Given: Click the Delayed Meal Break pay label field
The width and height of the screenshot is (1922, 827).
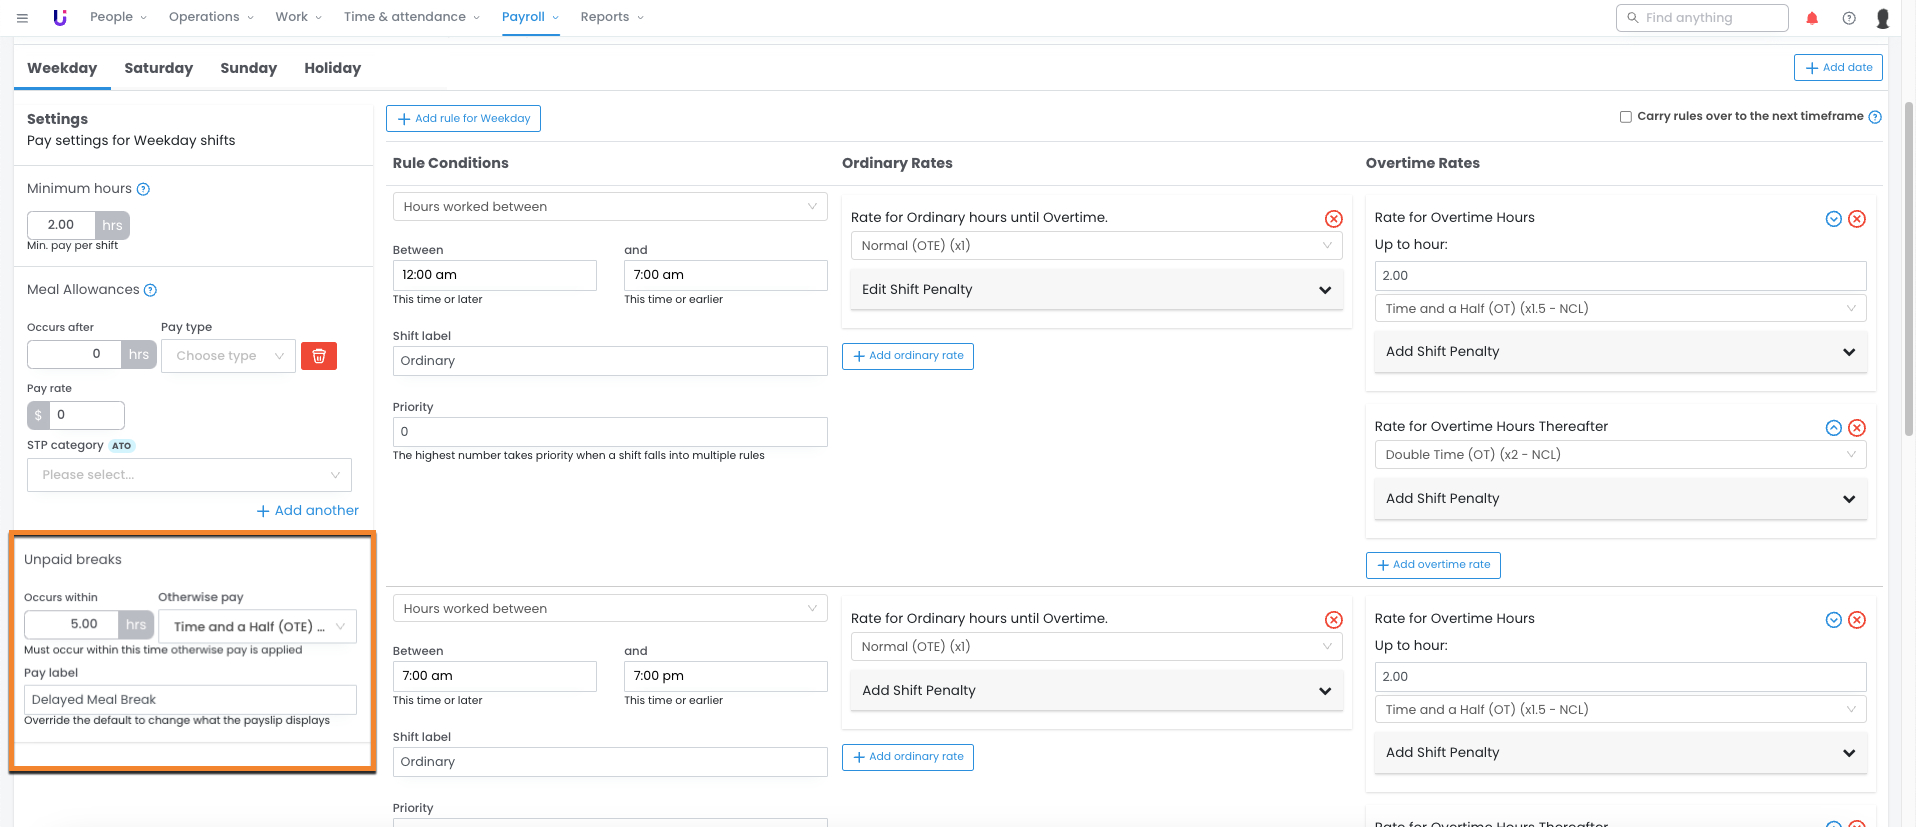Looking at the screenshot, I should click(x=190, y=700).
